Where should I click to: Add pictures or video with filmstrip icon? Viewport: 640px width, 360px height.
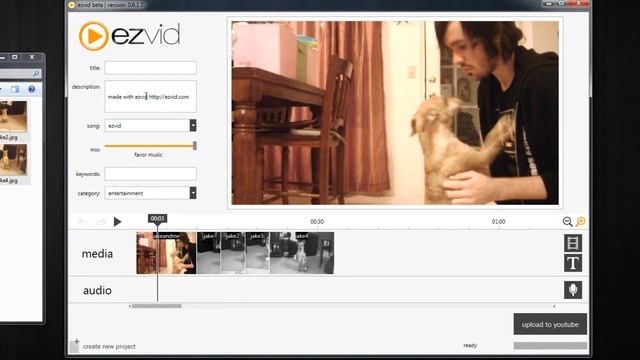(x=573, y=243)
